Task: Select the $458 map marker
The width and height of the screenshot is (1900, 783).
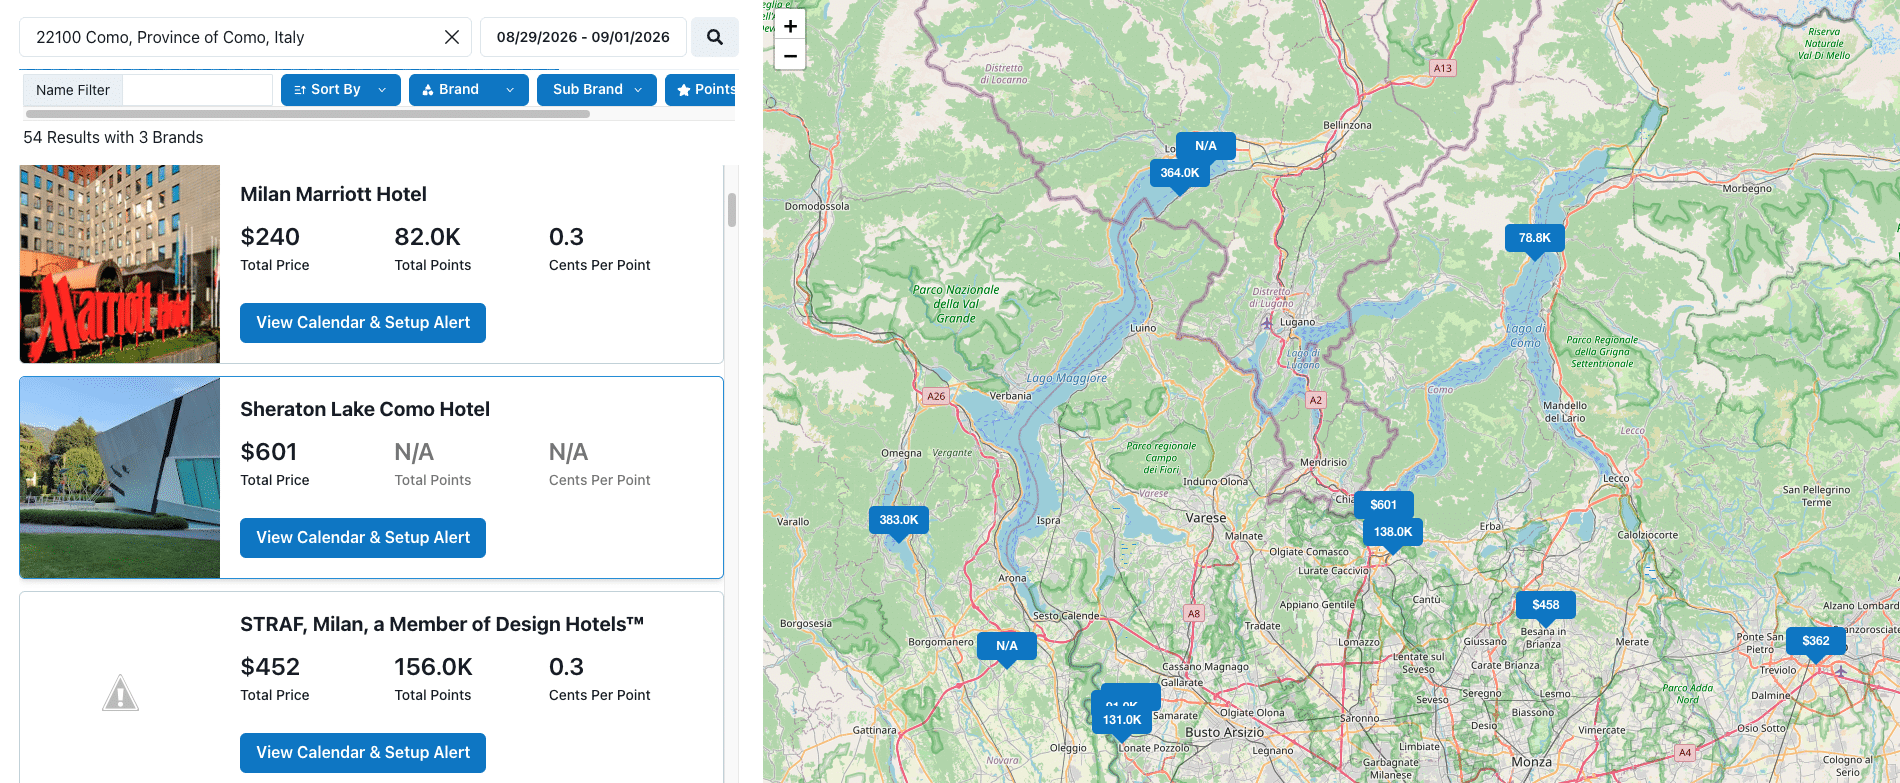Action: point(1545,605)
